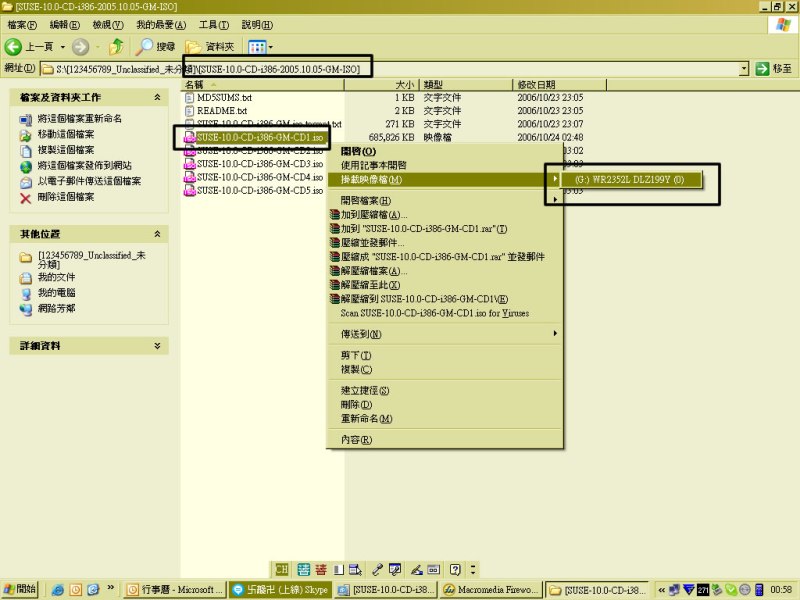Open the 開始 Start menu
Viewport: 800px width, 600px height.
coord(20,590)
